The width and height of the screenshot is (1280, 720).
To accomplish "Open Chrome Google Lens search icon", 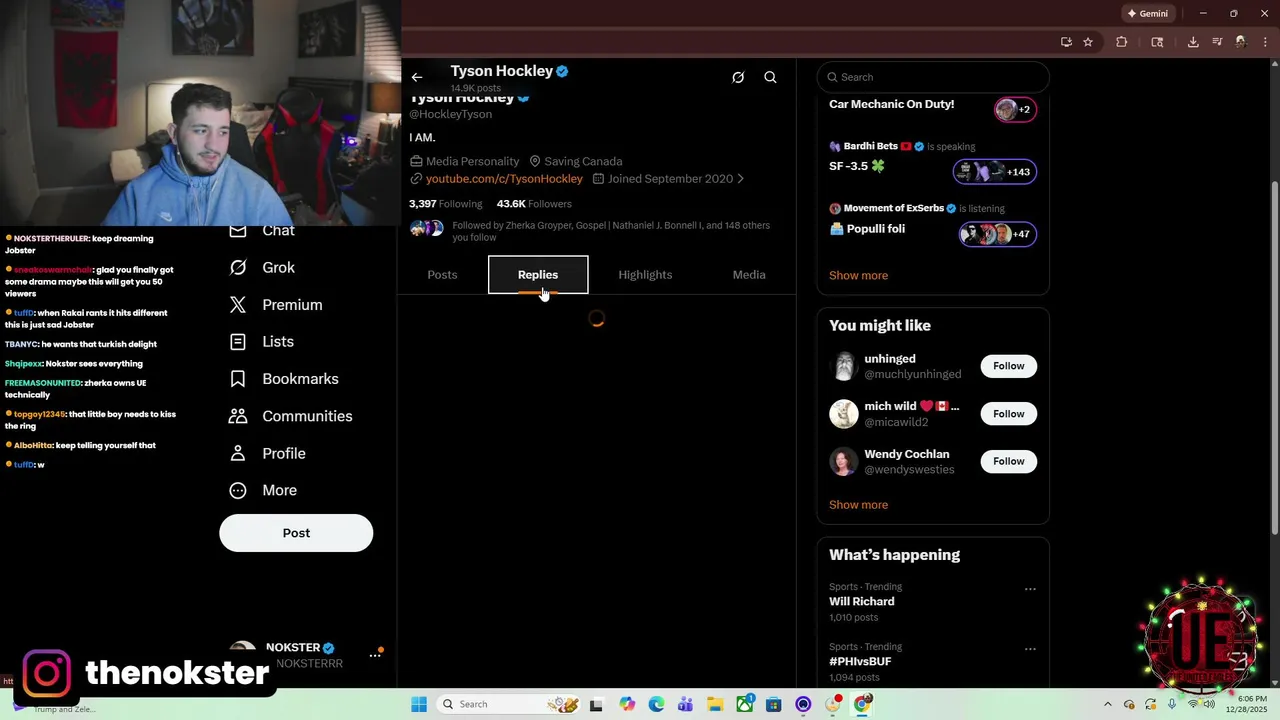I will (1157, 42).
